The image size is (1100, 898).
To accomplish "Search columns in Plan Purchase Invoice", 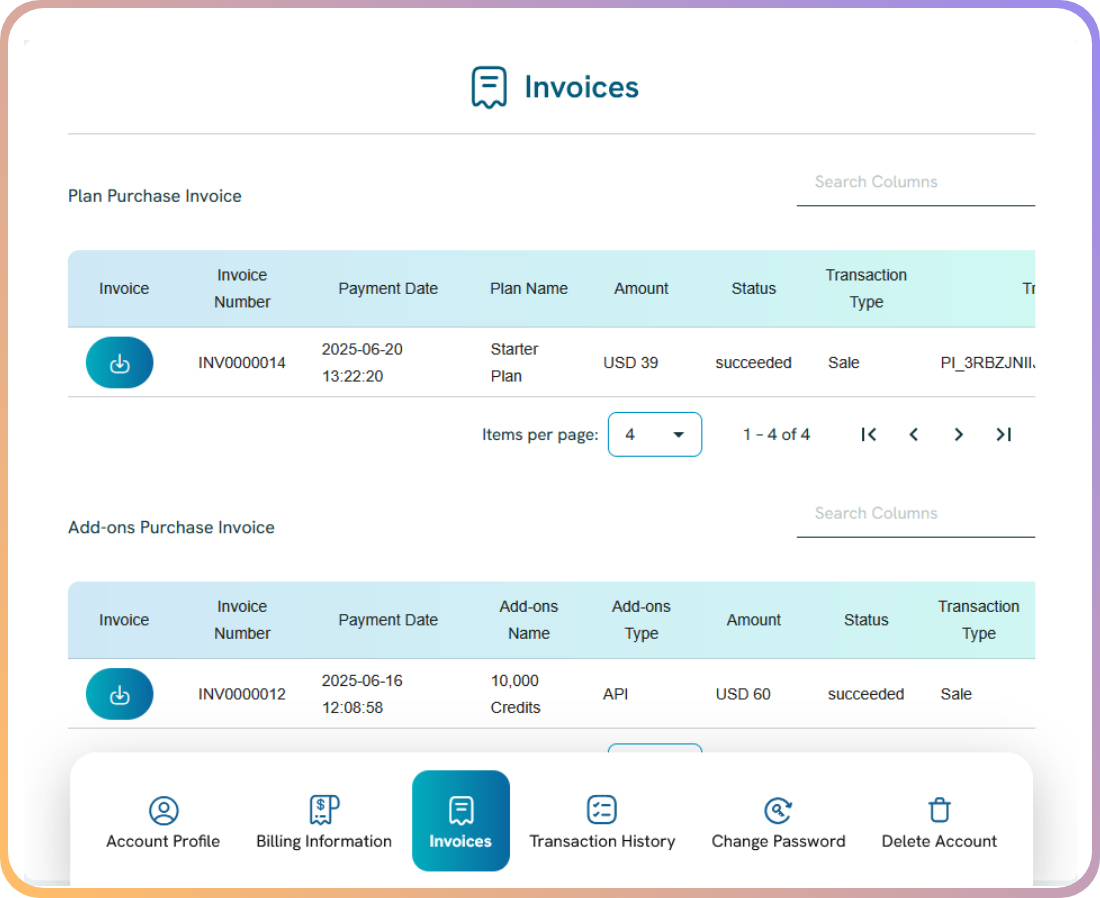I will coord(915,182).
